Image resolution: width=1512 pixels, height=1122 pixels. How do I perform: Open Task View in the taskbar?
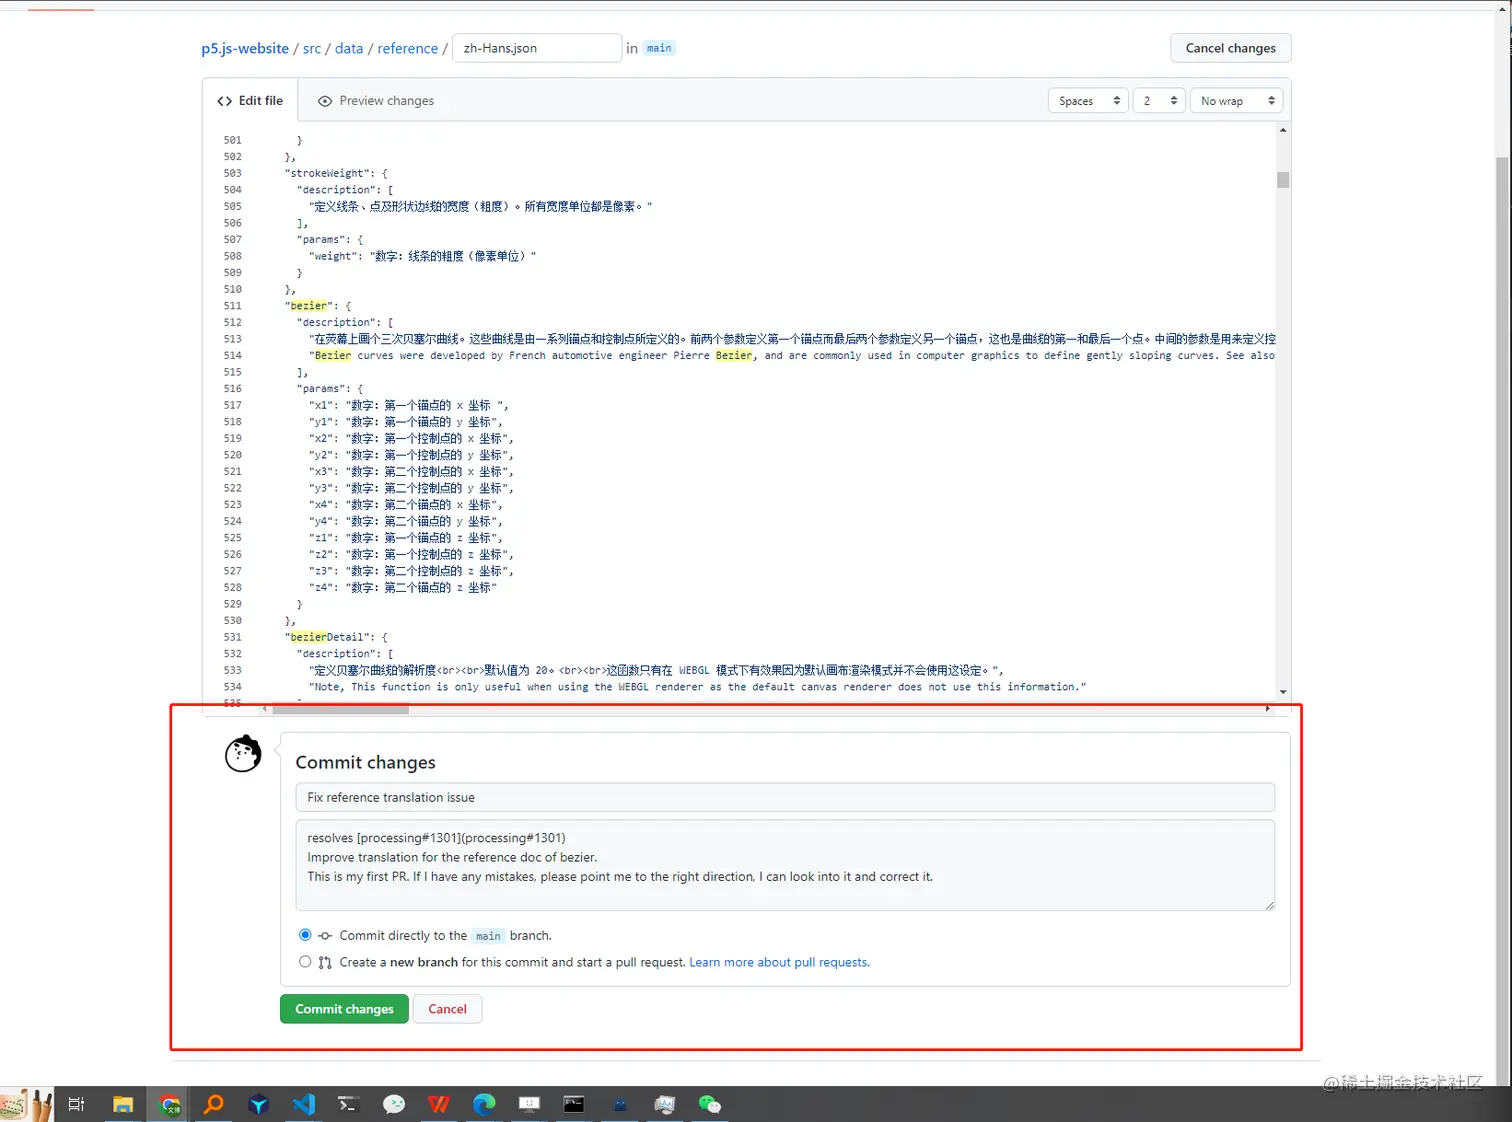point(76,1104)
